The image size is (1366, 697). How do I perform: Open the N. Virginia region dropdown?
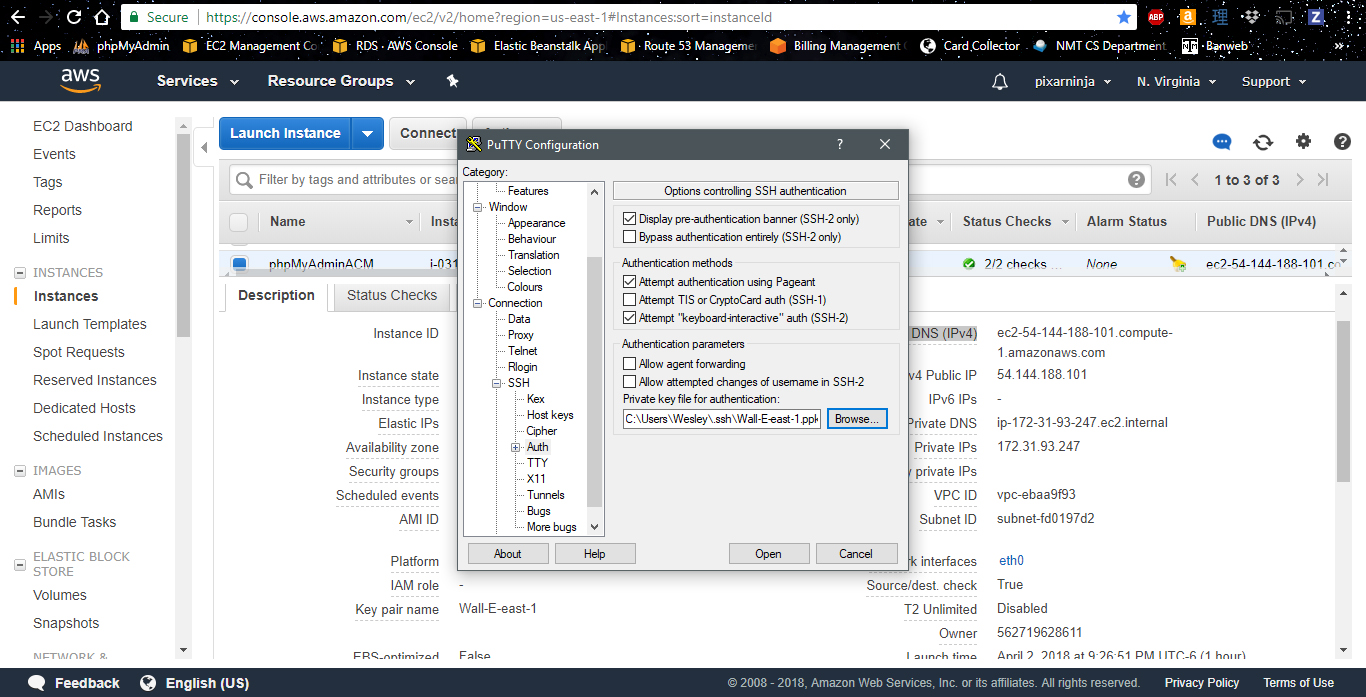[x=1177, y=82]
